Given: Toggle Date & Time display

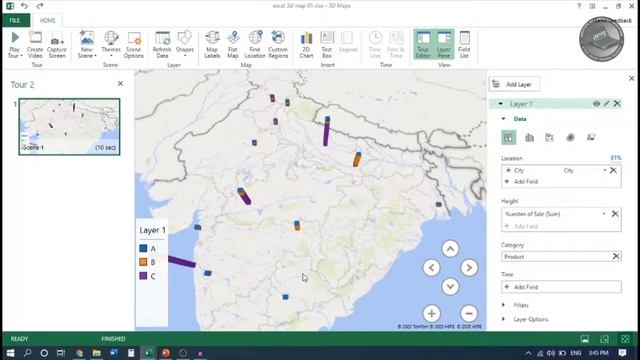Looking at the screenshot, I should [396, 45].
